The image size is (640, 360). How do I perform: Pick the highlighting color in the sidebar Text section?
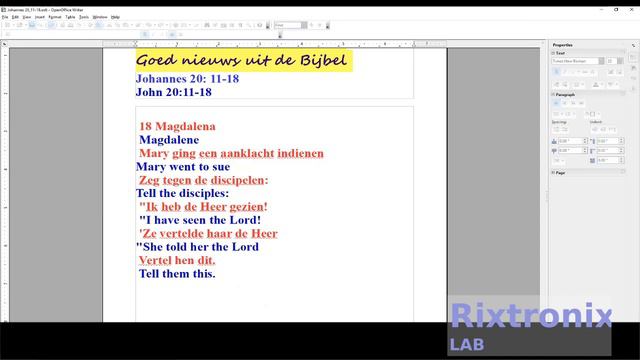tap(611, 84)
